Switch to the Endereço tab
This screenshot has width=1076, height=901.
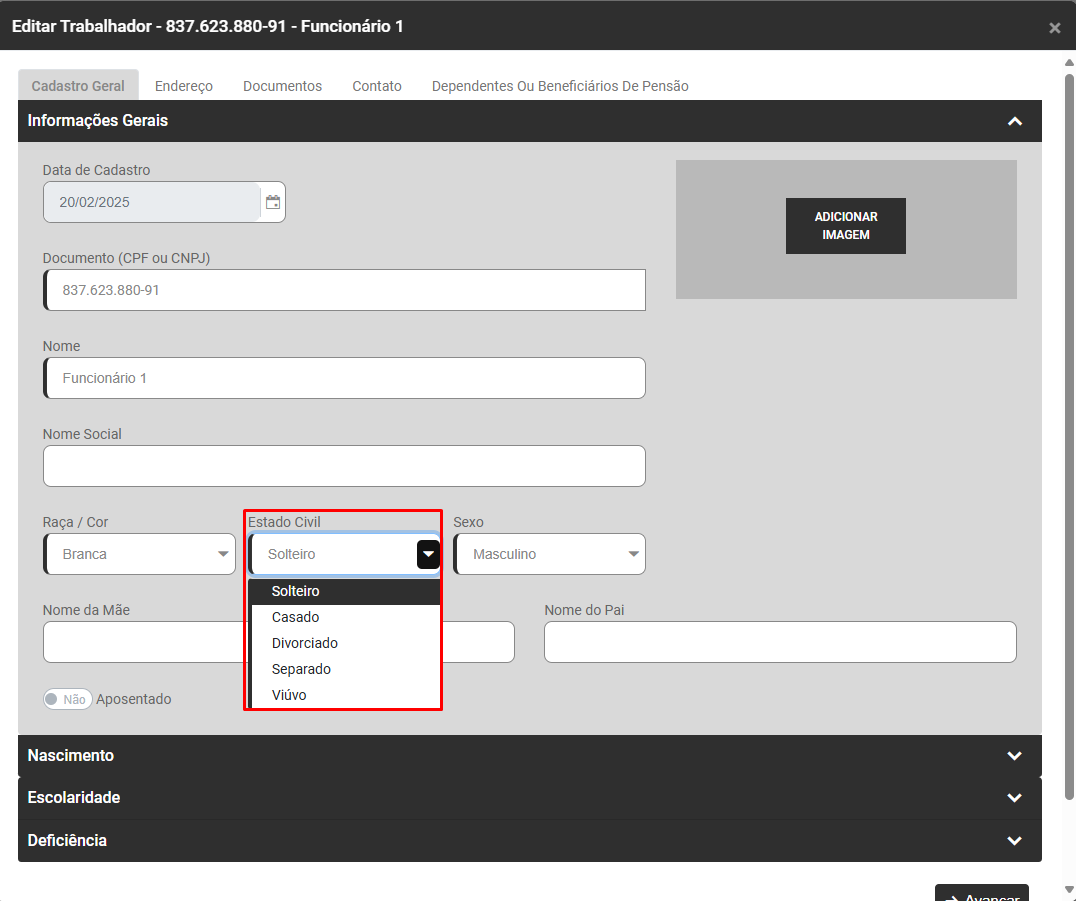pyautogui.click(x=184, y=86)
